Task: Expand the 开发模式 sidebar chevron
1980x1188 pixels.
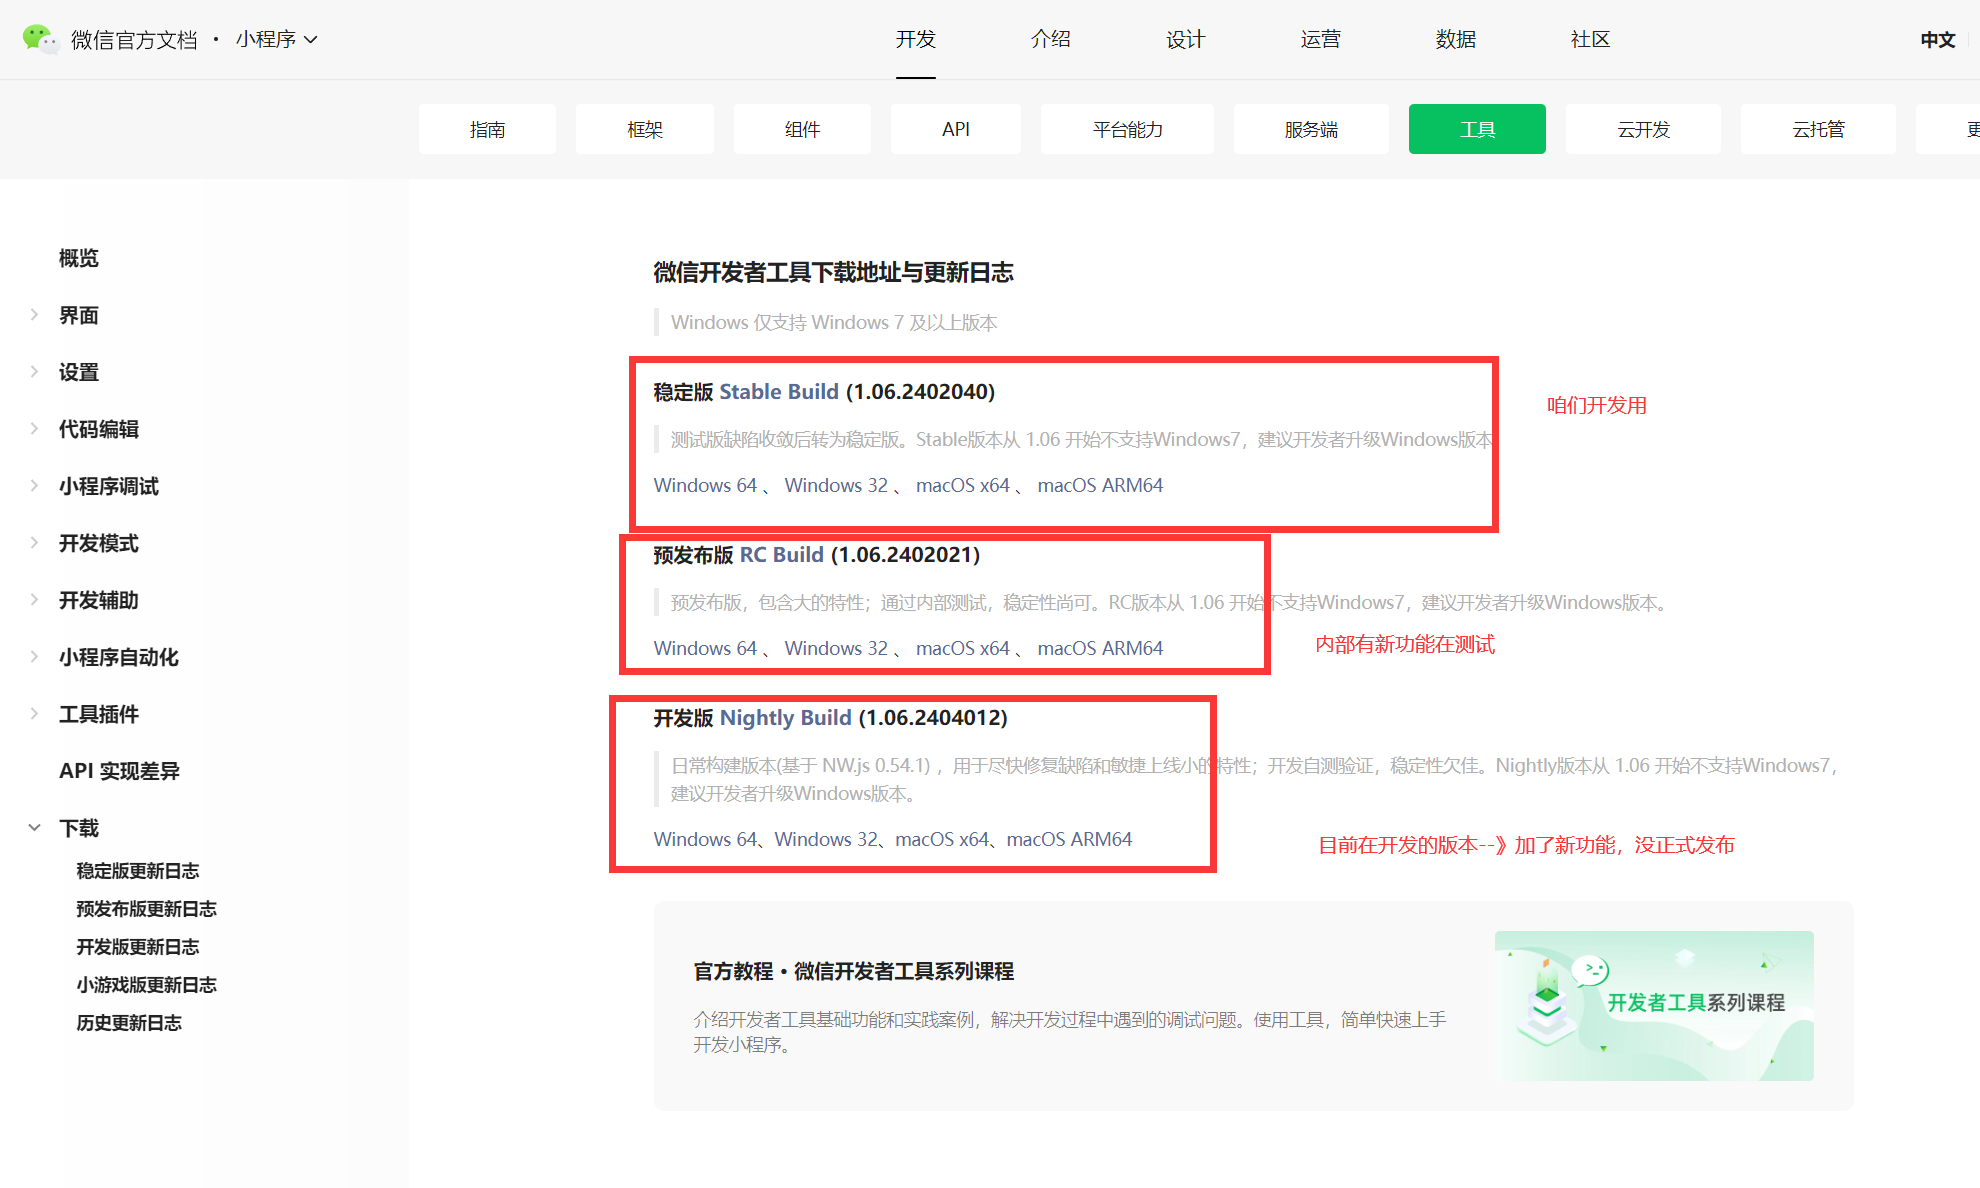Action: point(34,543)
